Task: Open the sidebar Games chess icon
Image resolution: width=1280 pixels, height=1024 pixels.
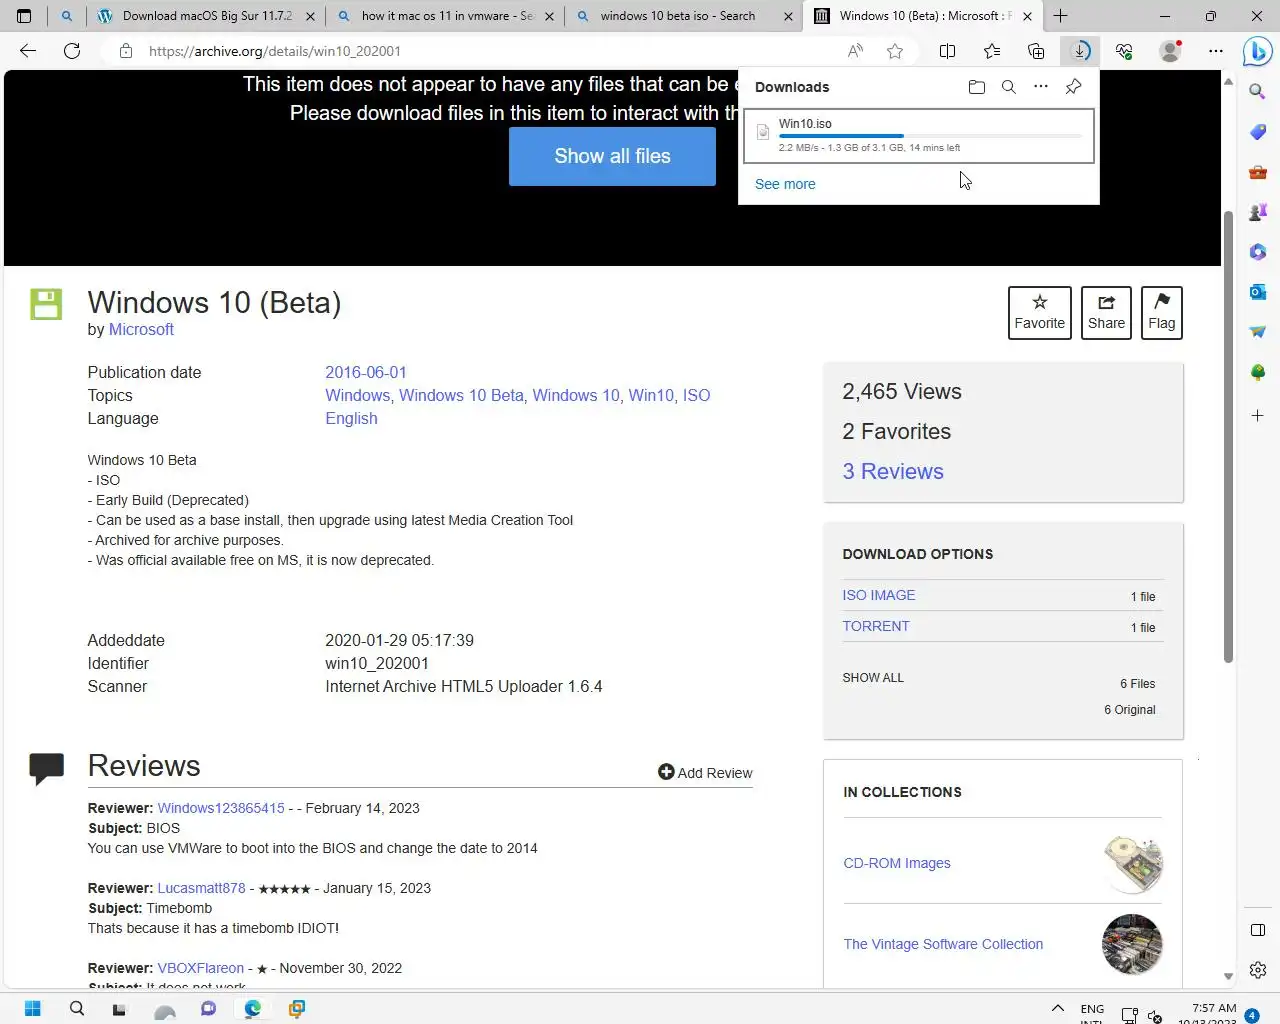Action: (x=1258, y=212)
